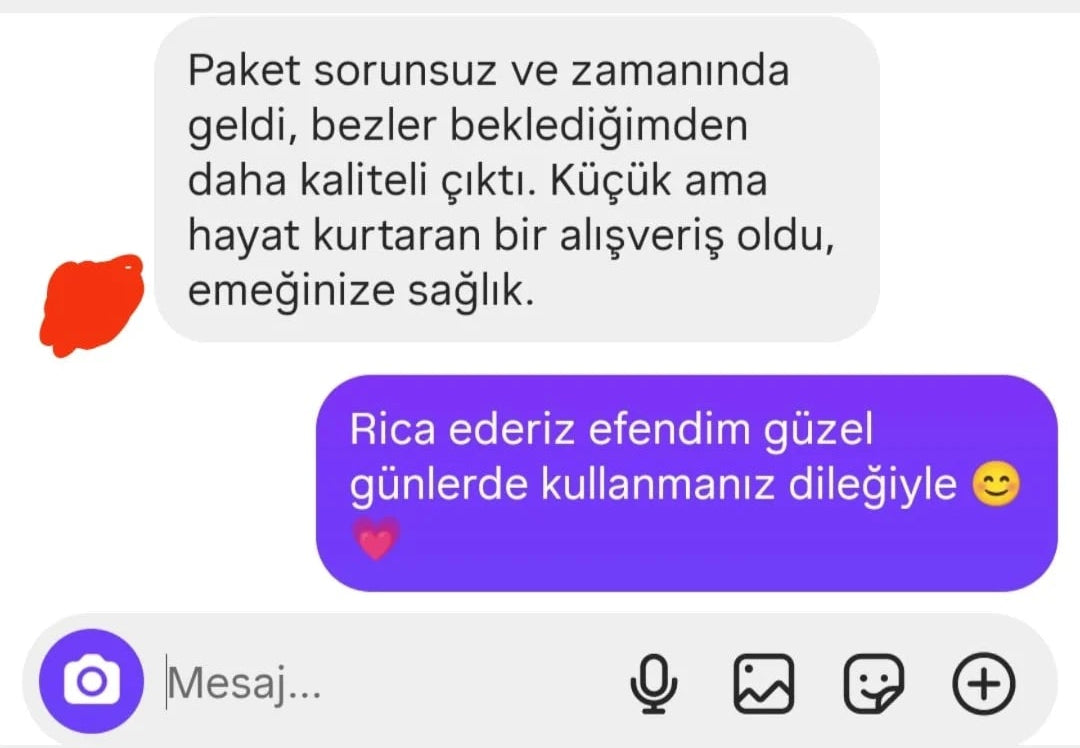Tap the plus icon for more options

[x=984, y=683]
